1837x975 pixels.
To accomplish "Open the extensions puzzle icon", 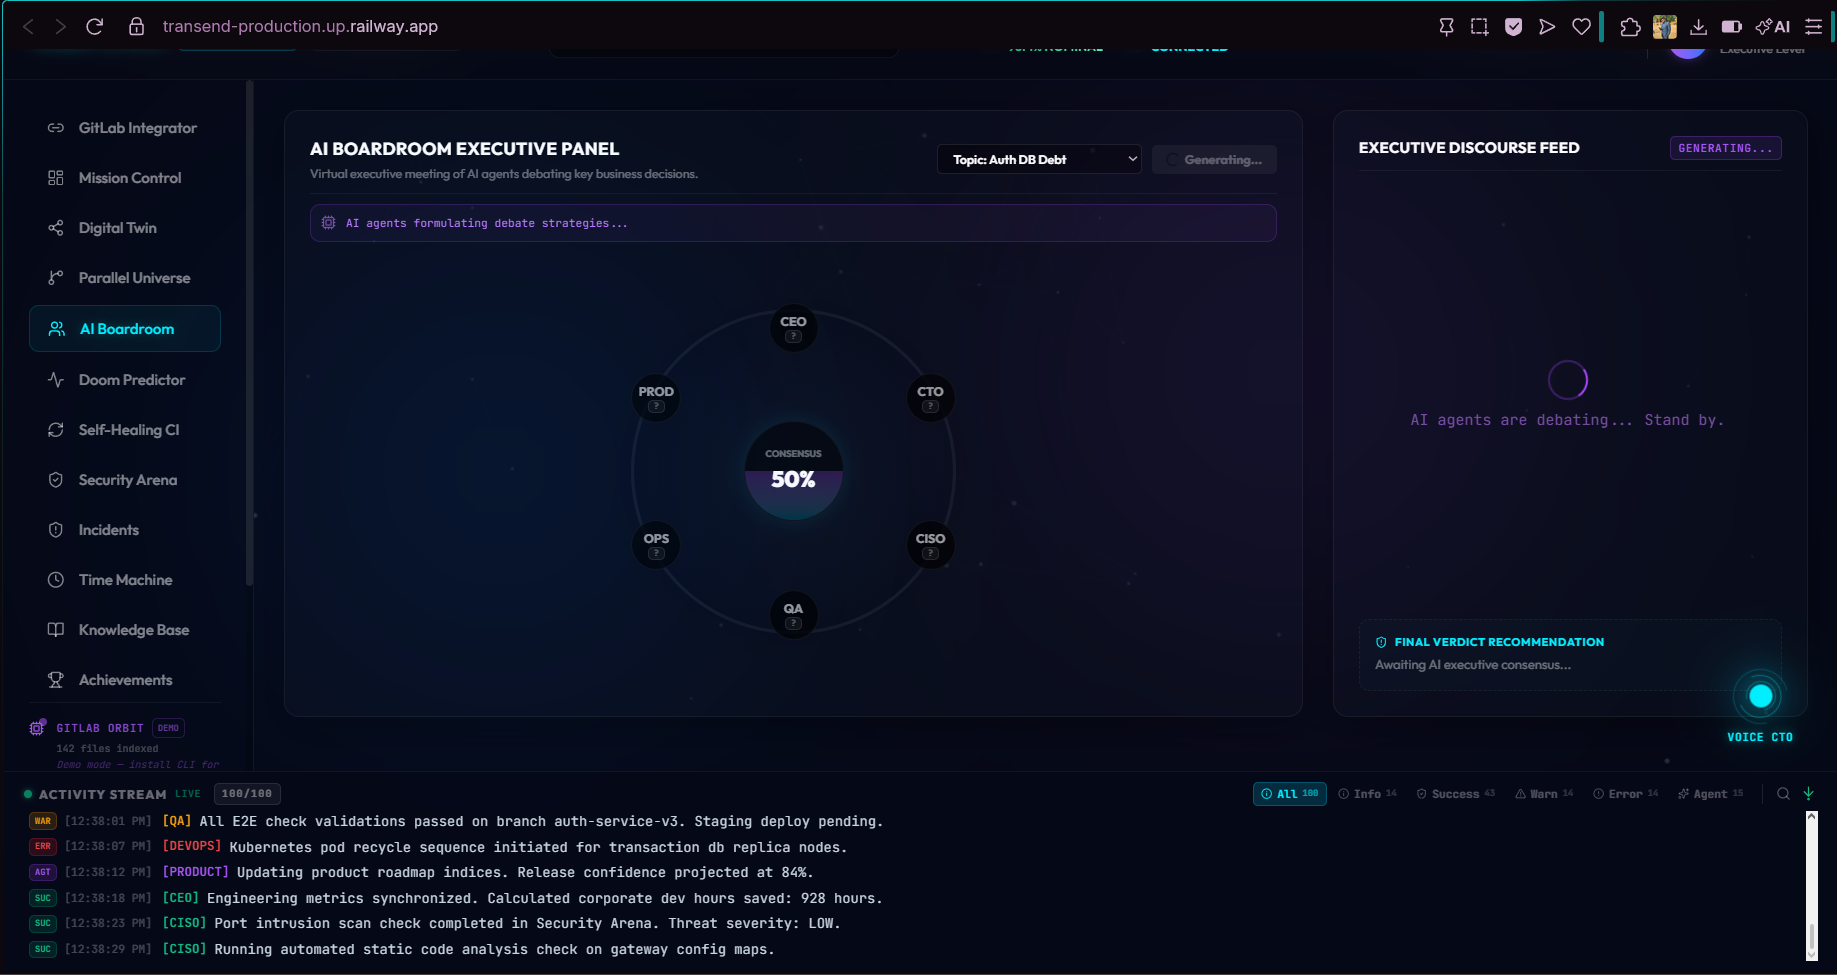I will click(1630, 27).
